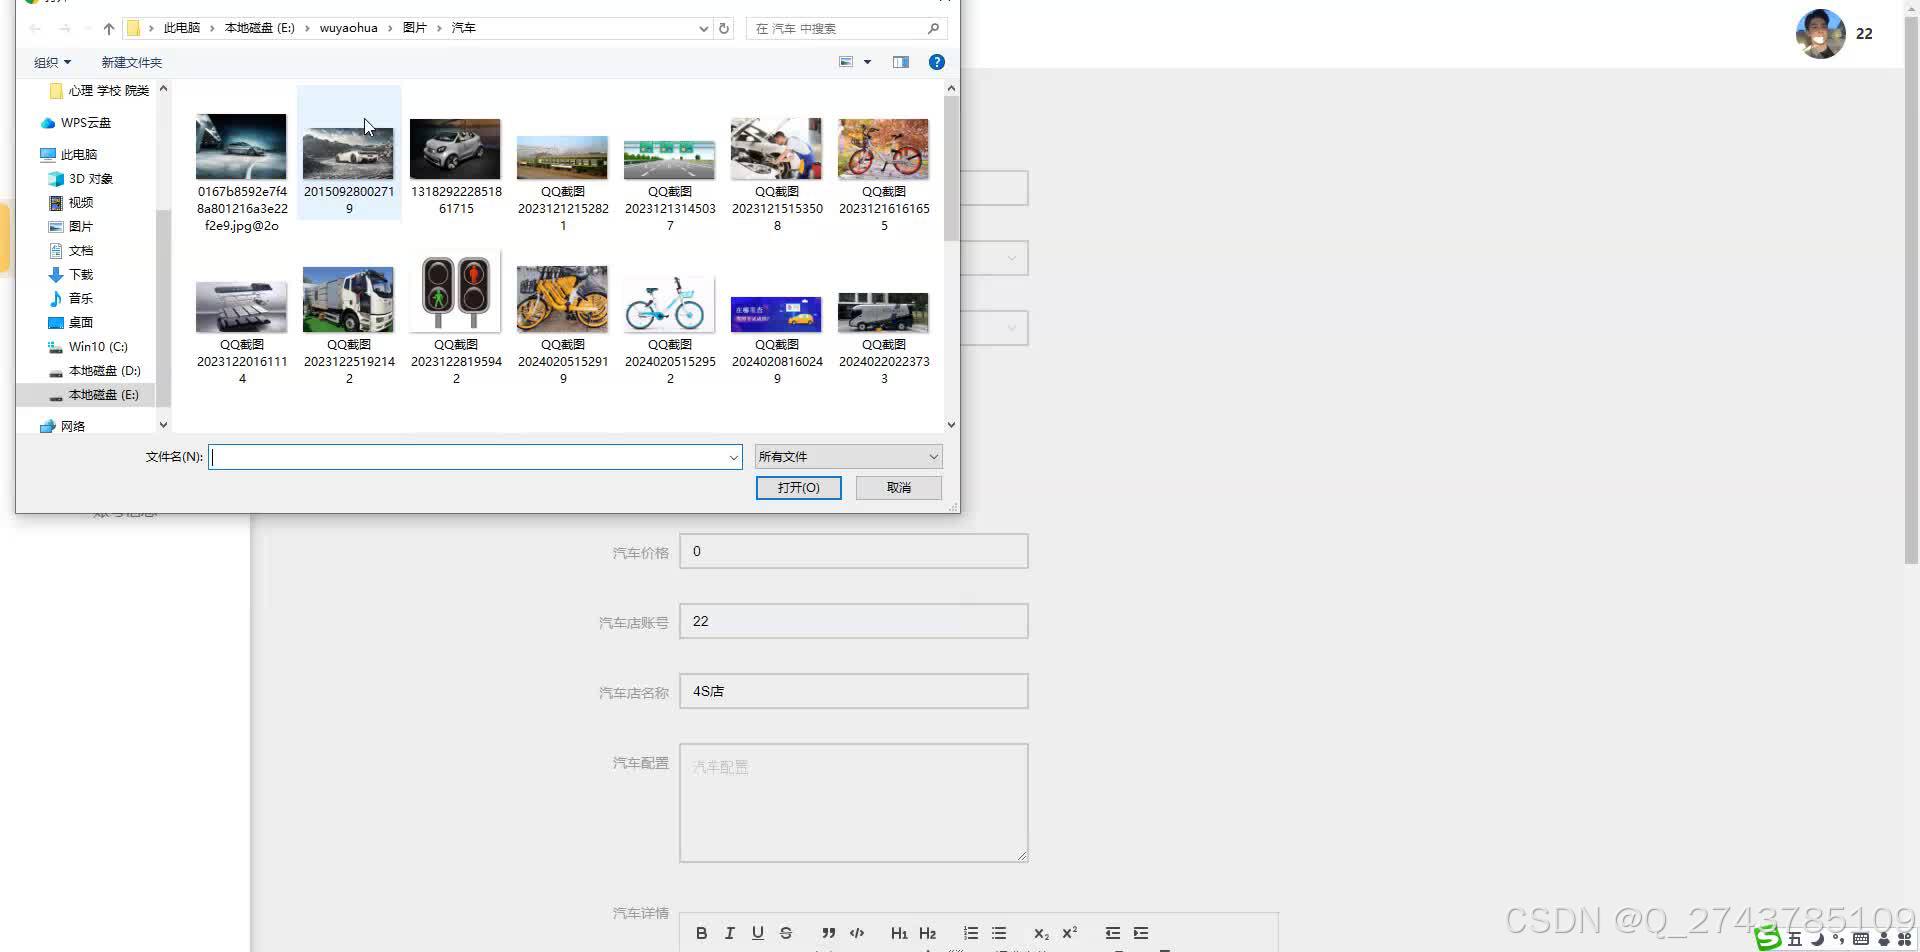
Task: Navigate to 本地磁盘 (E:) in the address bar
Action: coord(259,28)
